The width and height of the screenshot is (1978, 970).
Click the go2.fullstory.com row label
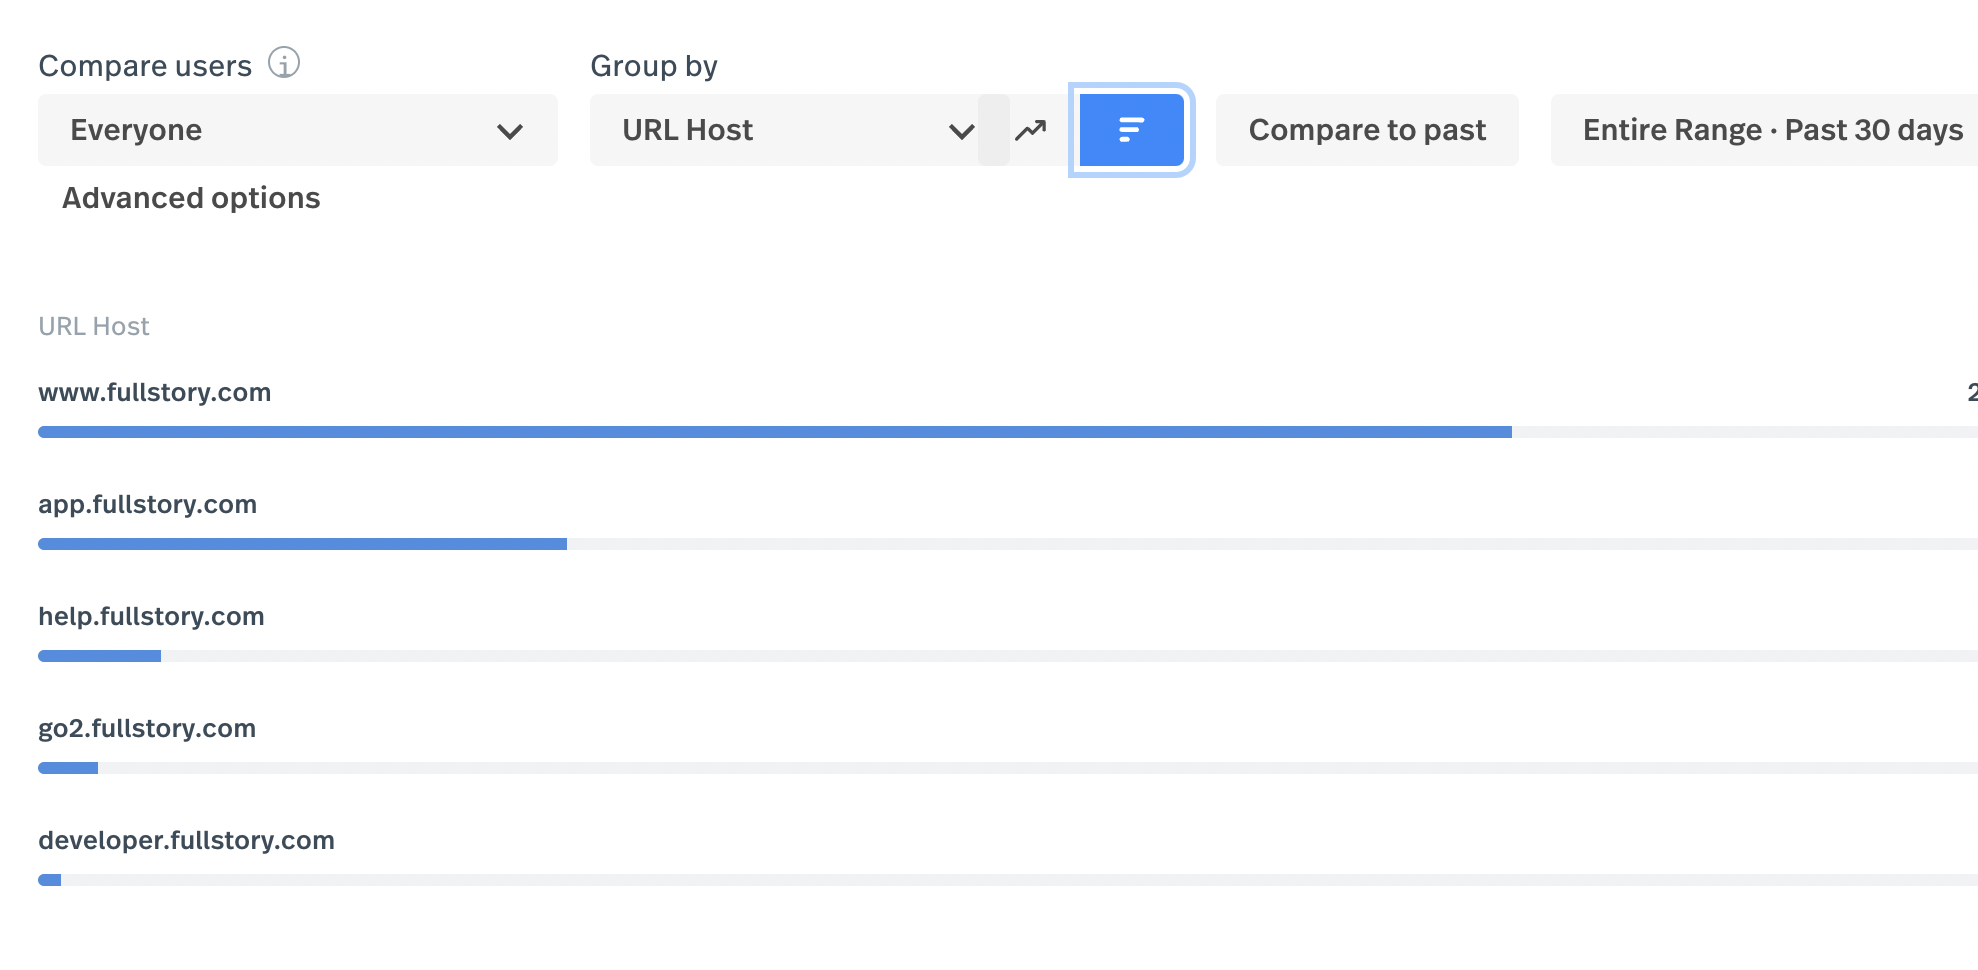click(147, 728)
